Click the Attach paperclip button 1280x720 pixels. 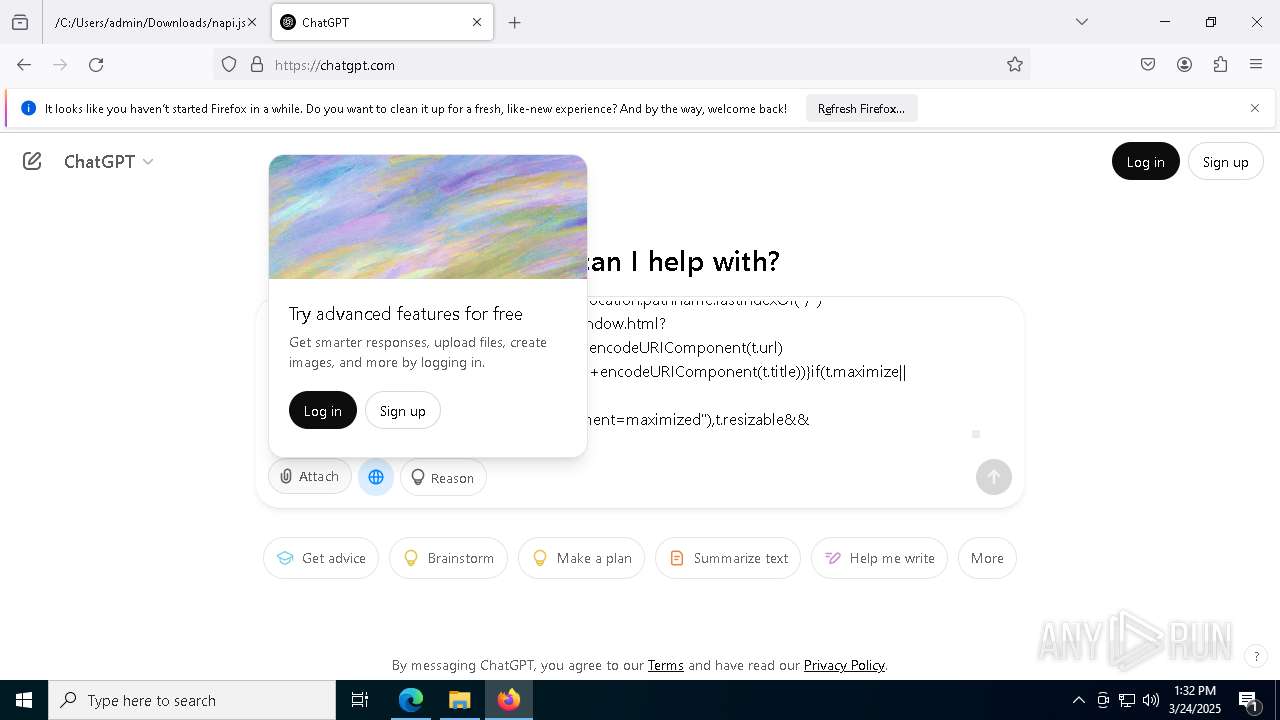(310, 477)
